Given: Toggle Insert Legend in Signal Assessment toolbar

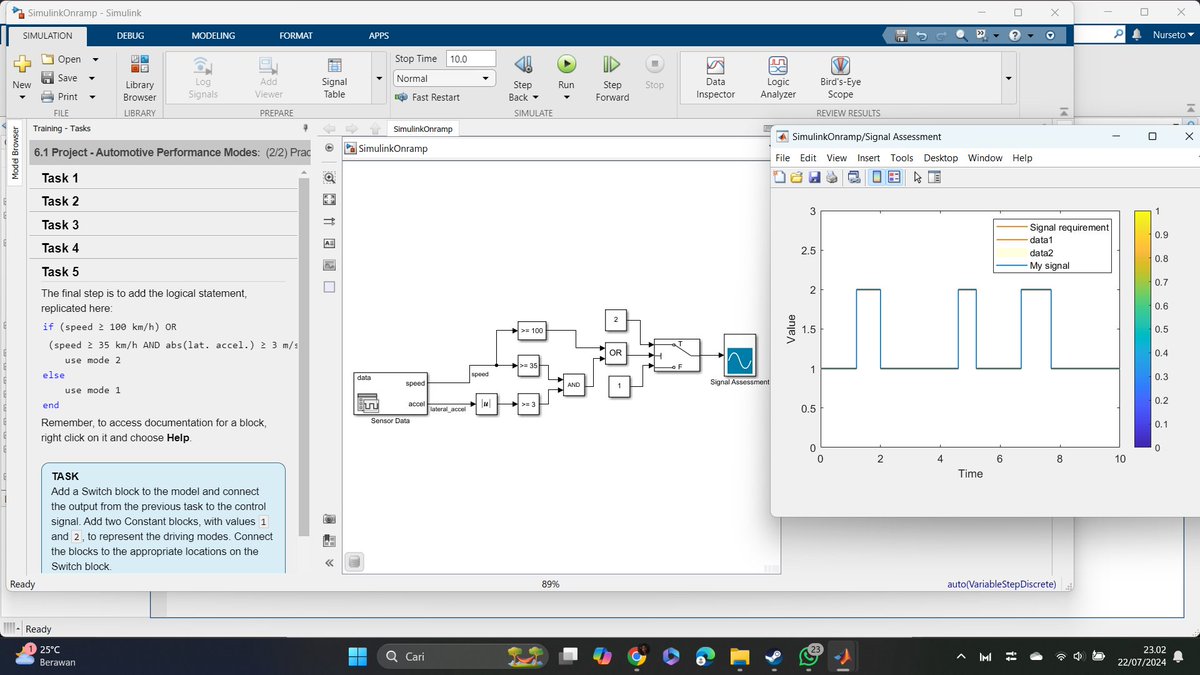Looking at the screenshot, I should 894,177.
